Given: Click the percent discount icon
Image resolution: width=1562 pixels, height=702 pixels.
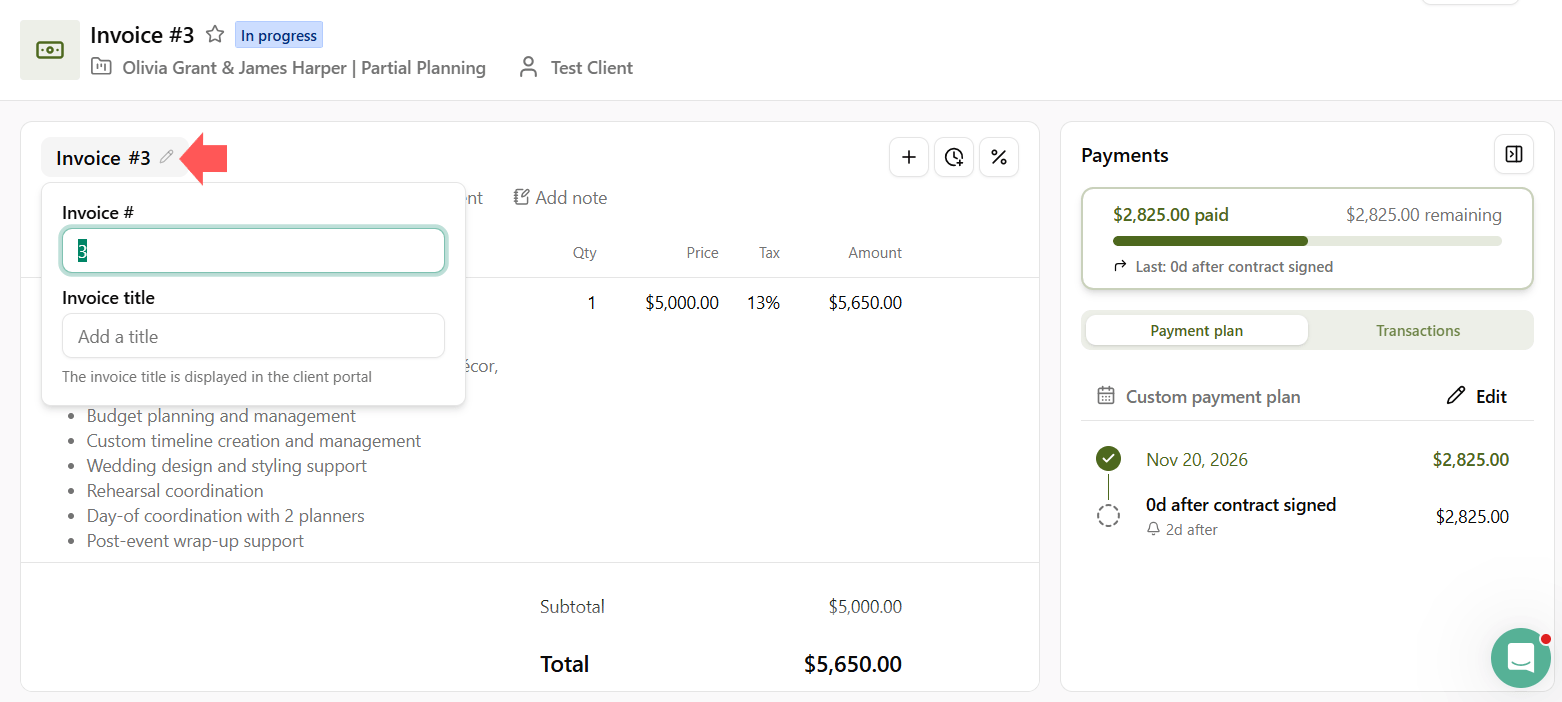Looking at the screenshot, I should coord(999,157).
